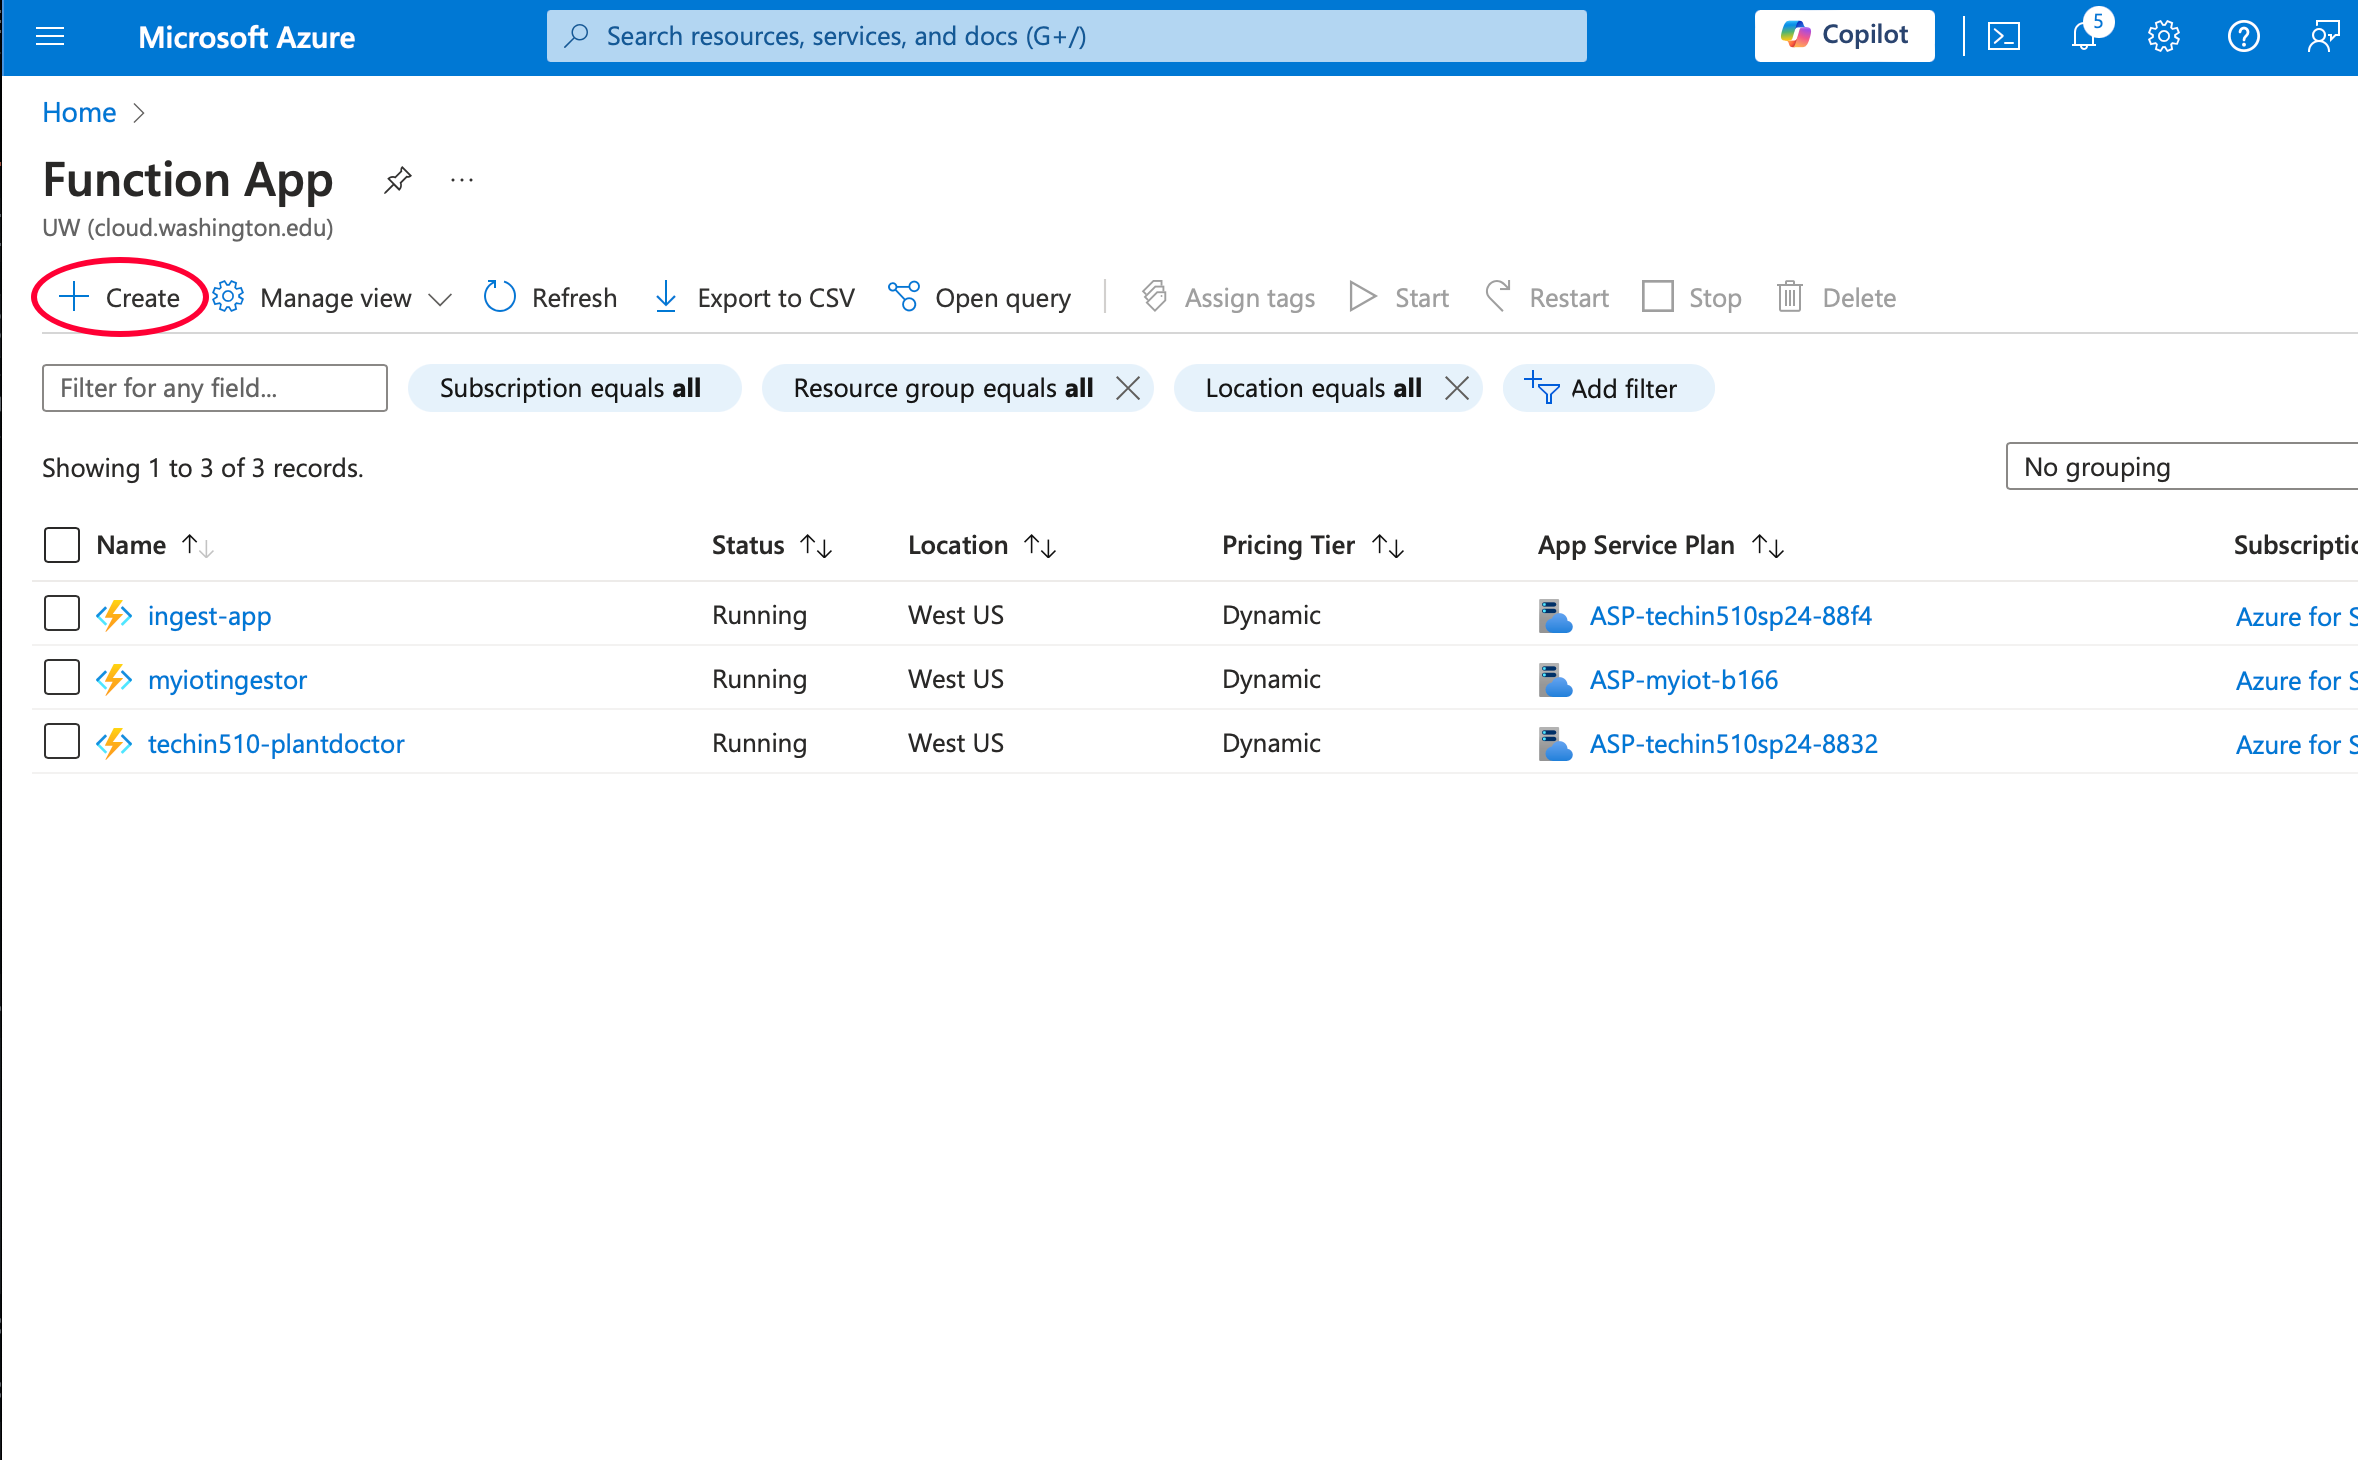
Task: Click the Export to CSV download icon
Action: pos(666,297)
